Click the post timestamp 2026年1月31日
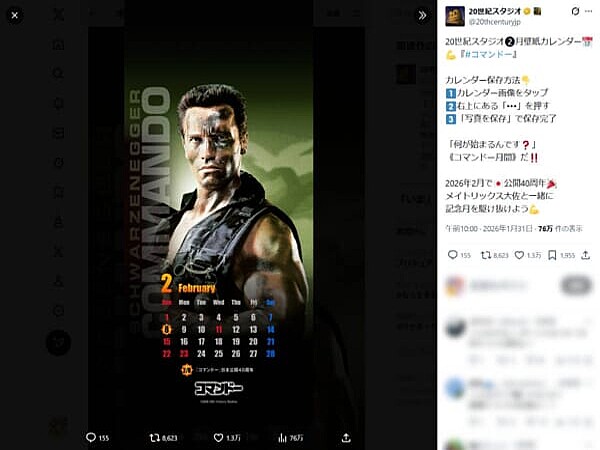 [x=507, y=228]
